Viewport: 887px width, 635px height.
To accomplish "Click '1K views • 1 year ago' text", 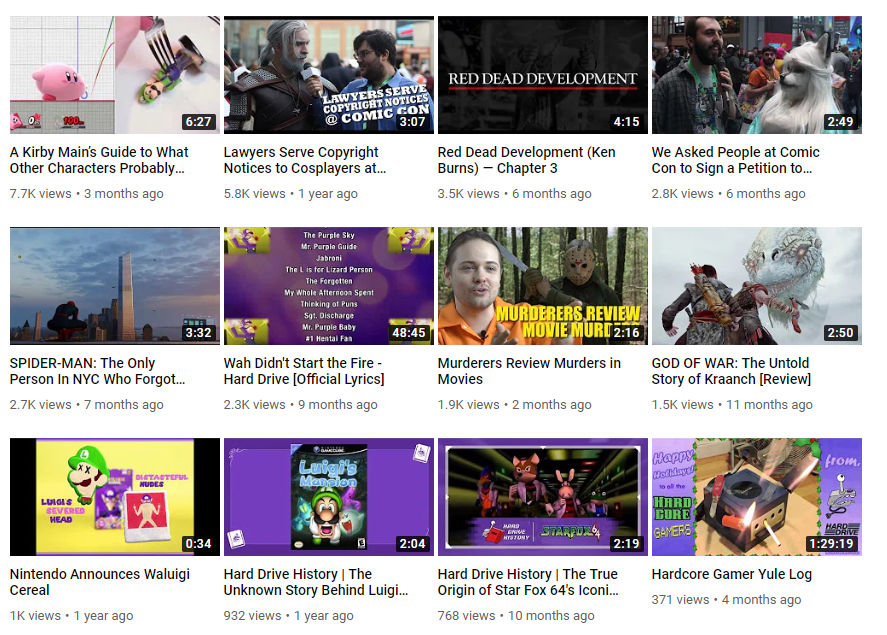I will point(71,615).
